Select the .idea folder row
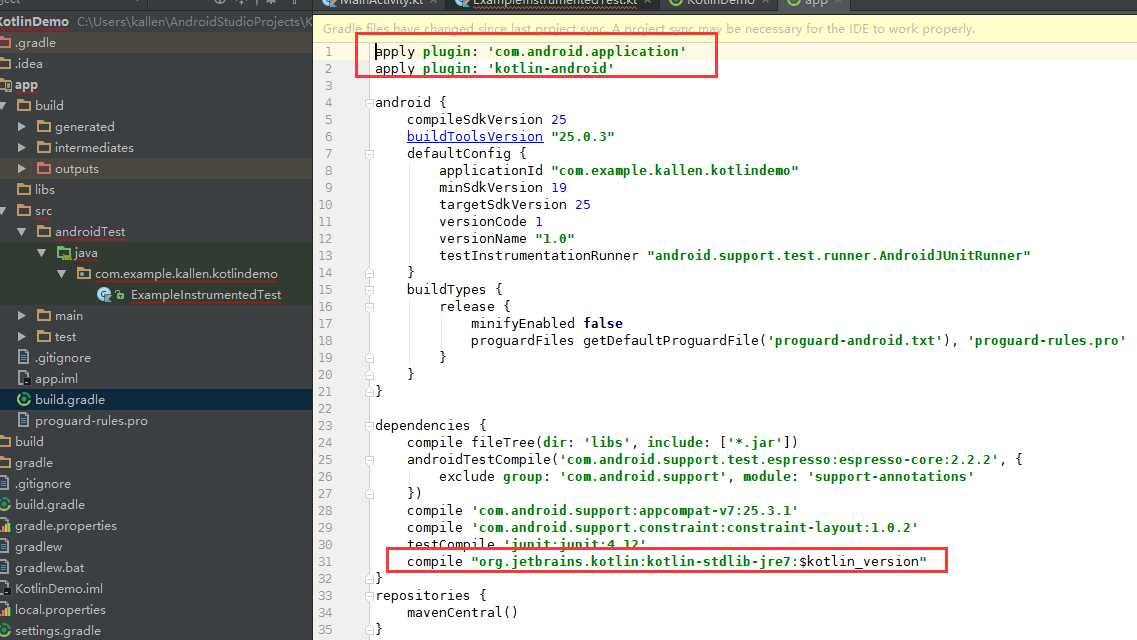Screen dimensions: 1137x640 click(156, 64)
